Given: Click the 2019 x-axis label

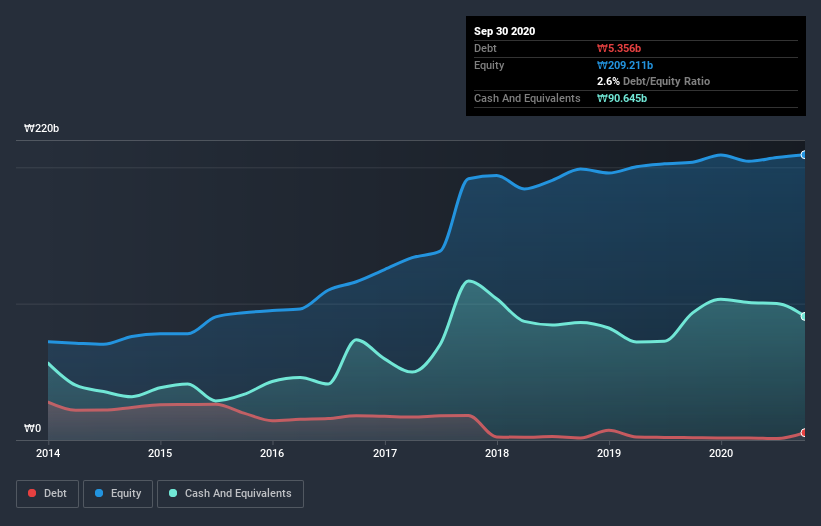Looking at the screenshot, I should (x=609, y=453).
